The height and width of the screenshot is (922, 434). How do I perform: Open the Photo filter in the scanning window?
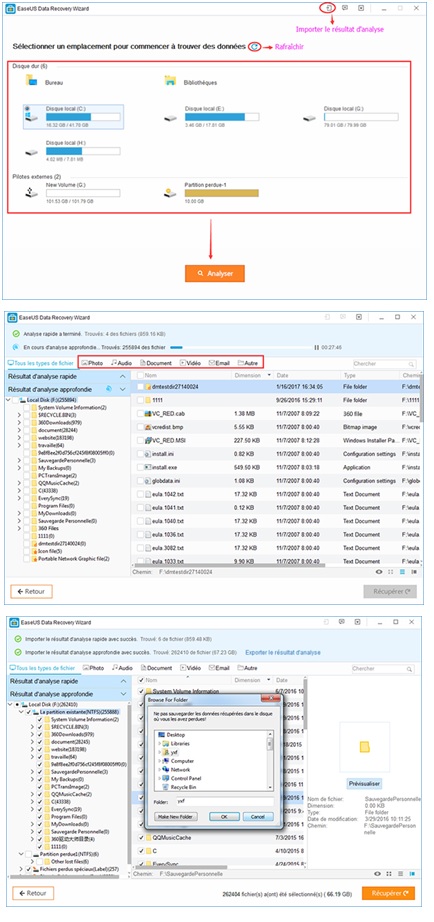(x=93, y=363)
